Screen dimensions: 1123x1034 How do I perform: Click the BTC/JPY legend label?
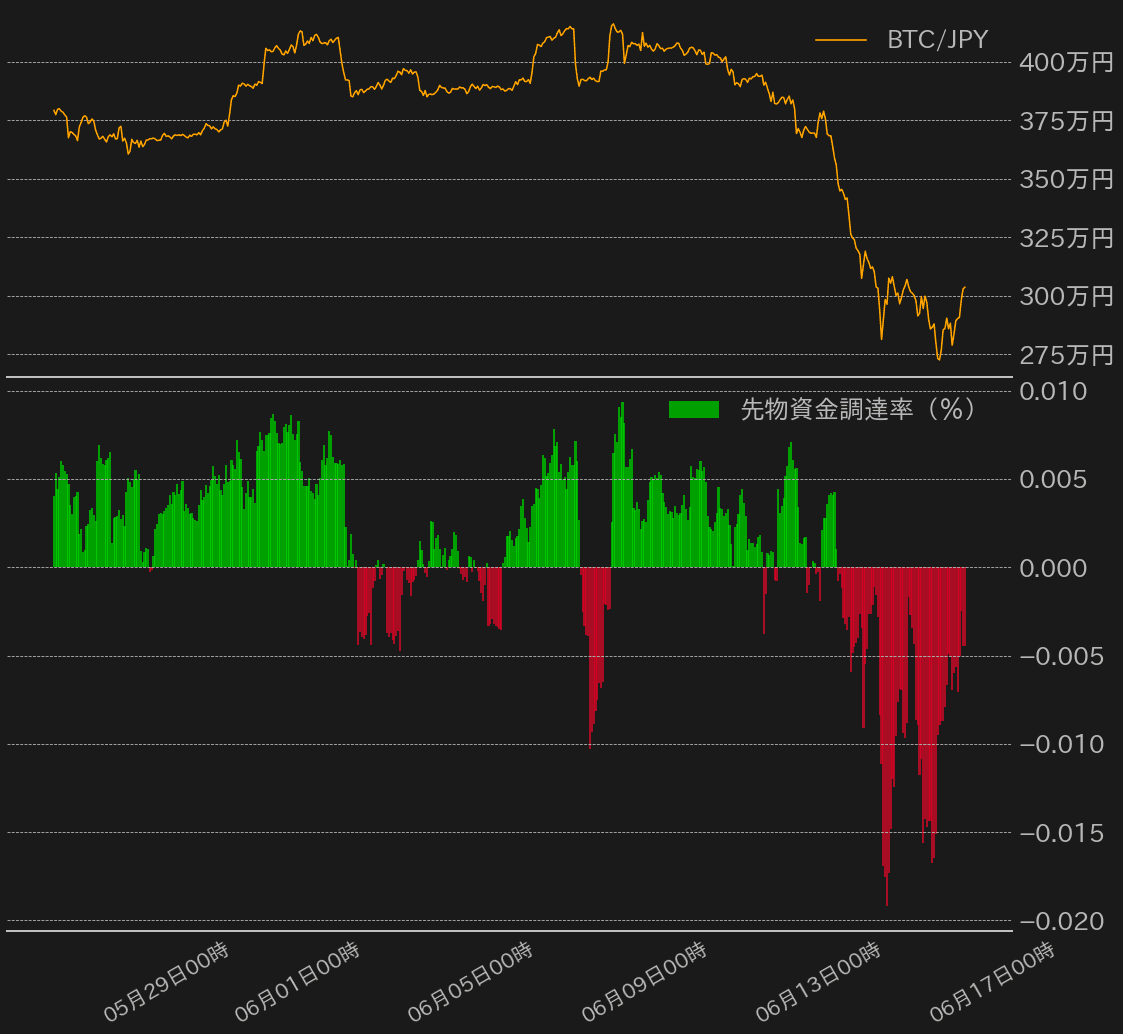pyautogui.click(x=937, y=40)
